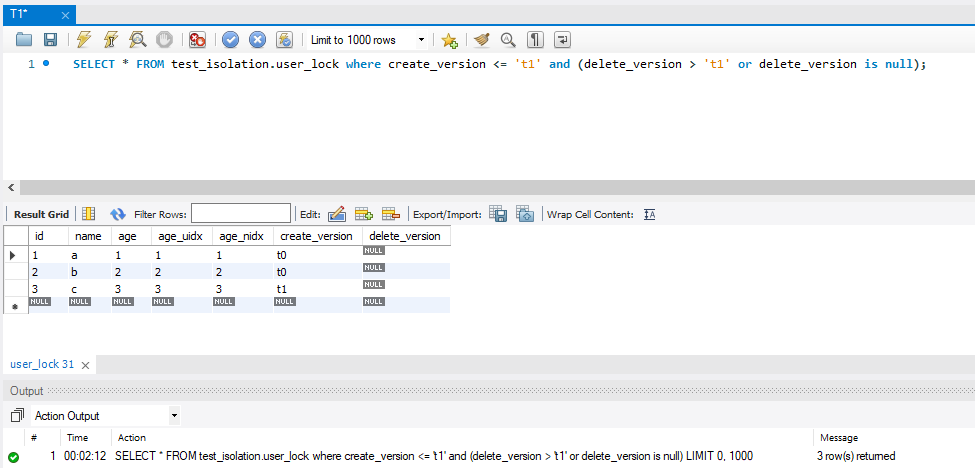Click the delete_version column header

(406, 236)
